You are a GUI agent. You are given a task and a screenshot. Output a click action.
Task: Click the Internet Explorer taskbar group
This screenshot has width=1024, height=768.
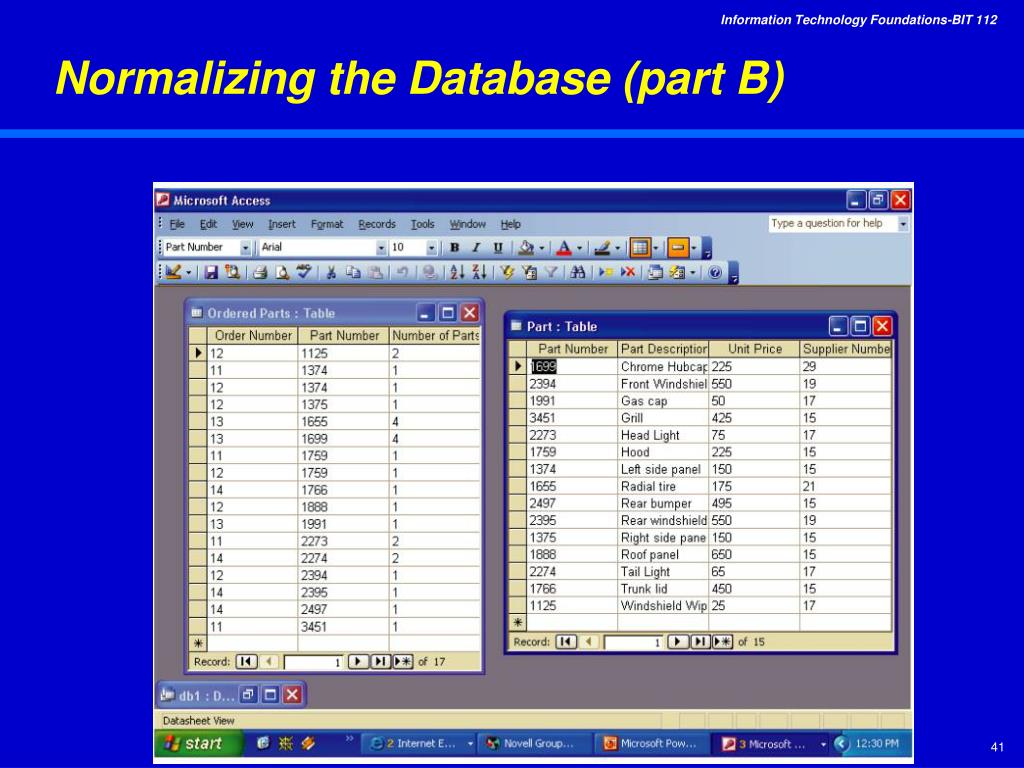(421, 743)
